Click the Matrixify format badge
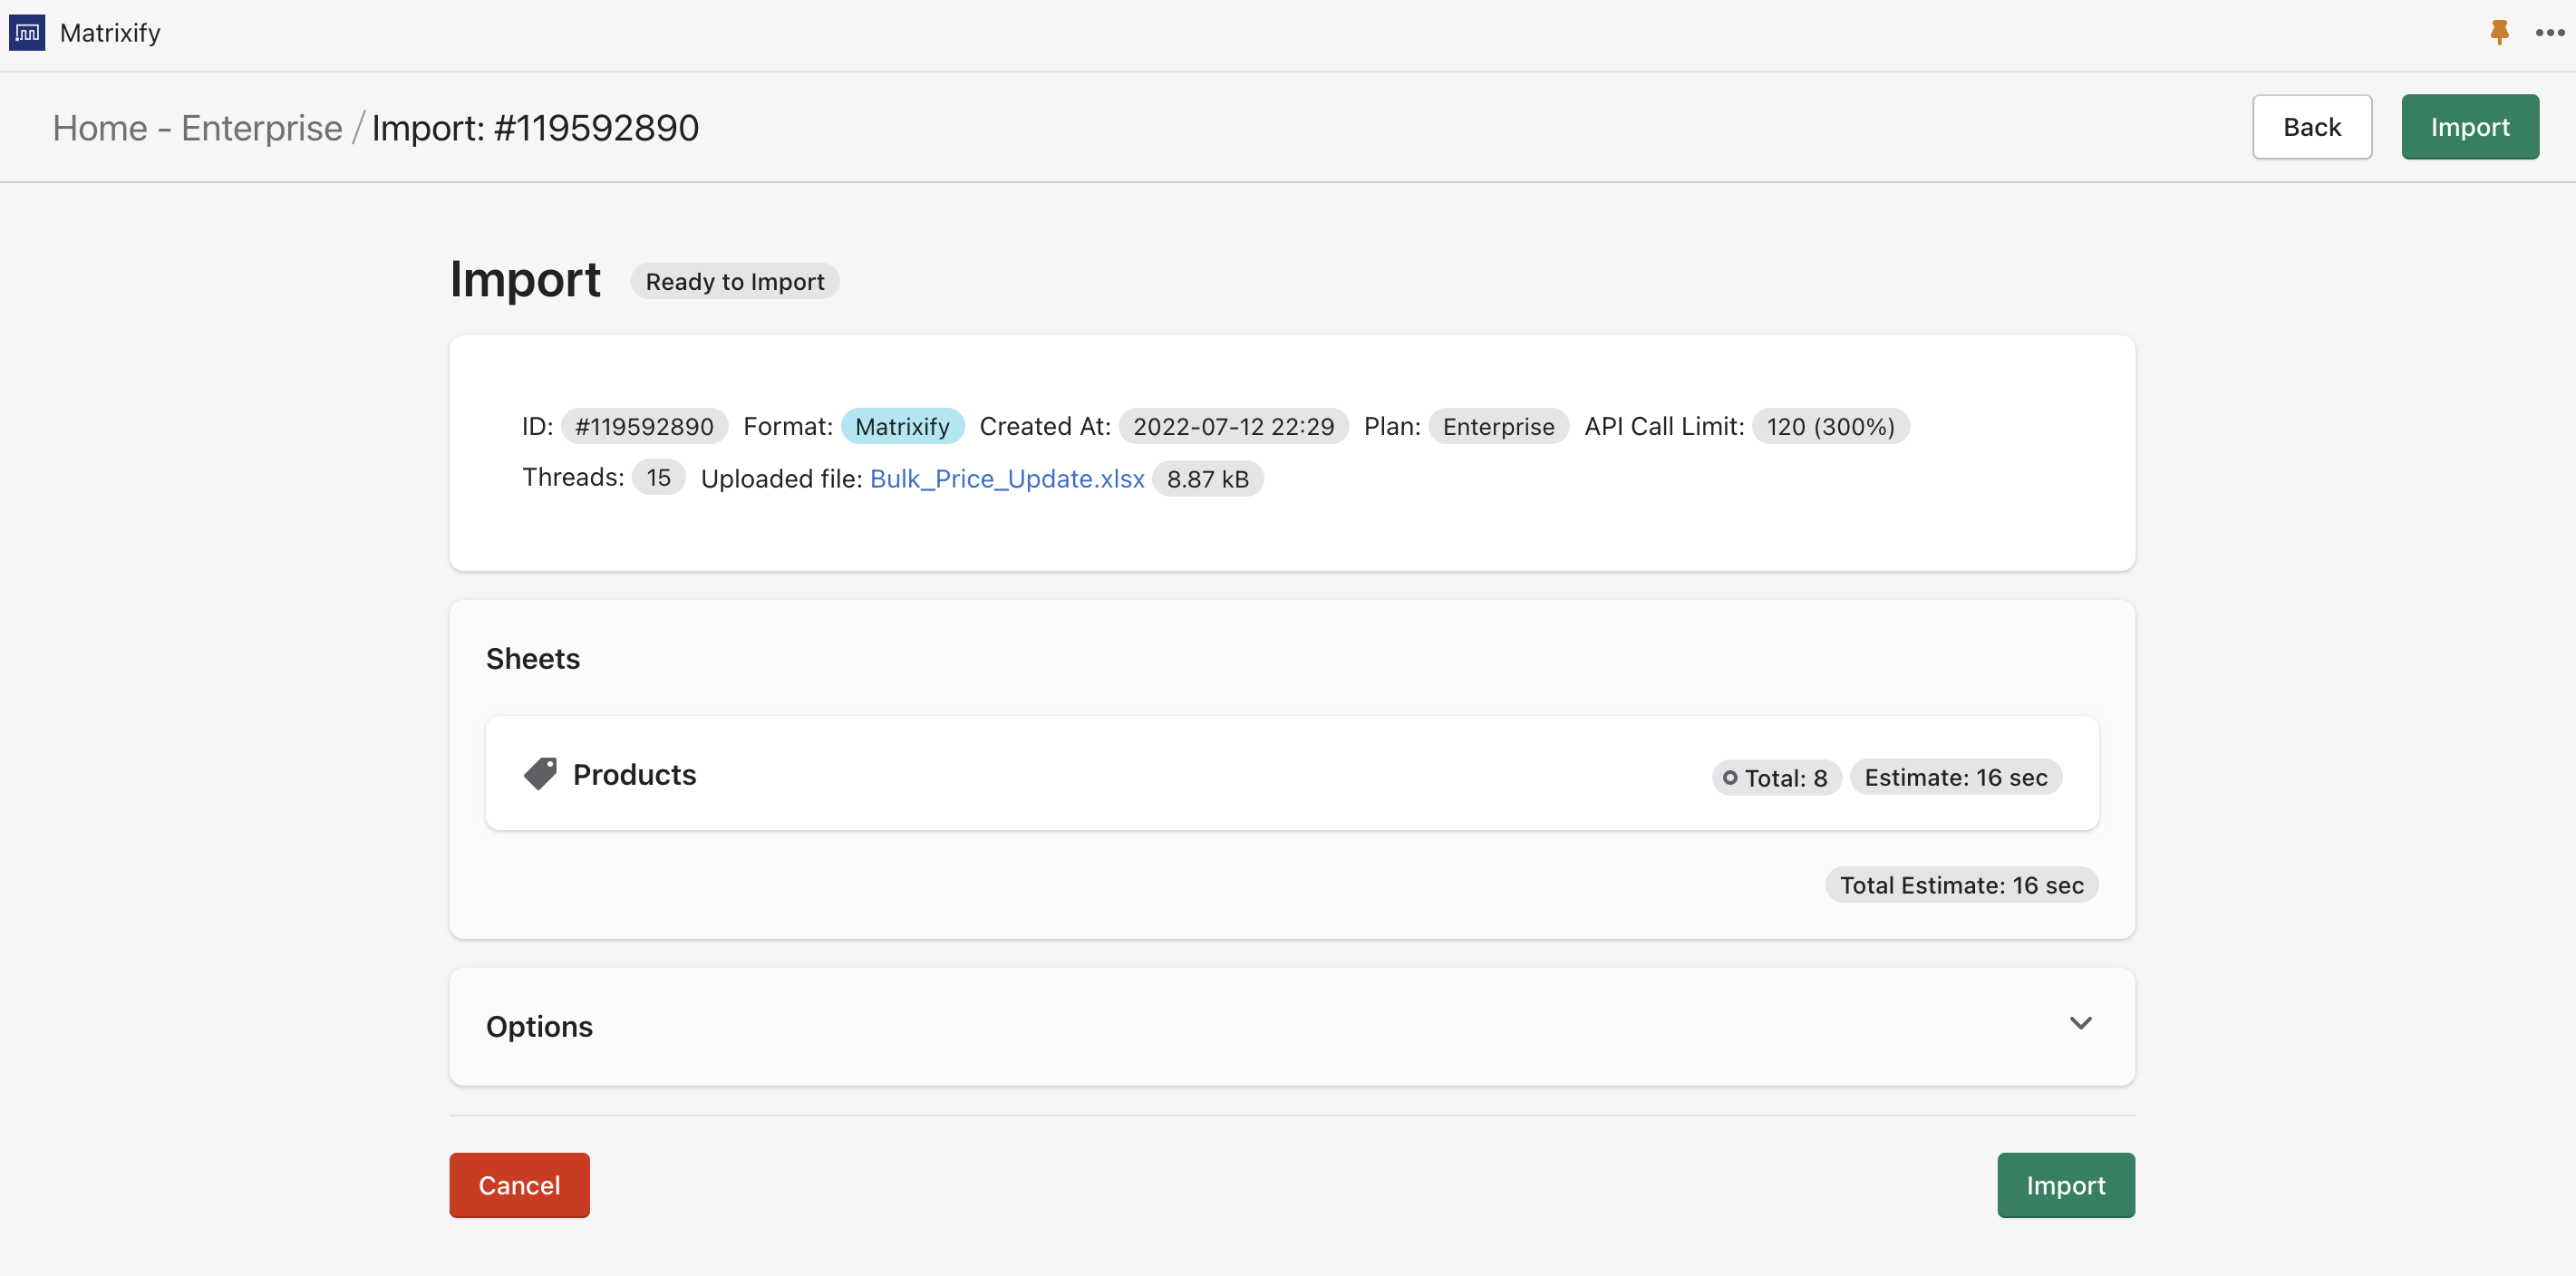 coord(902,427)
